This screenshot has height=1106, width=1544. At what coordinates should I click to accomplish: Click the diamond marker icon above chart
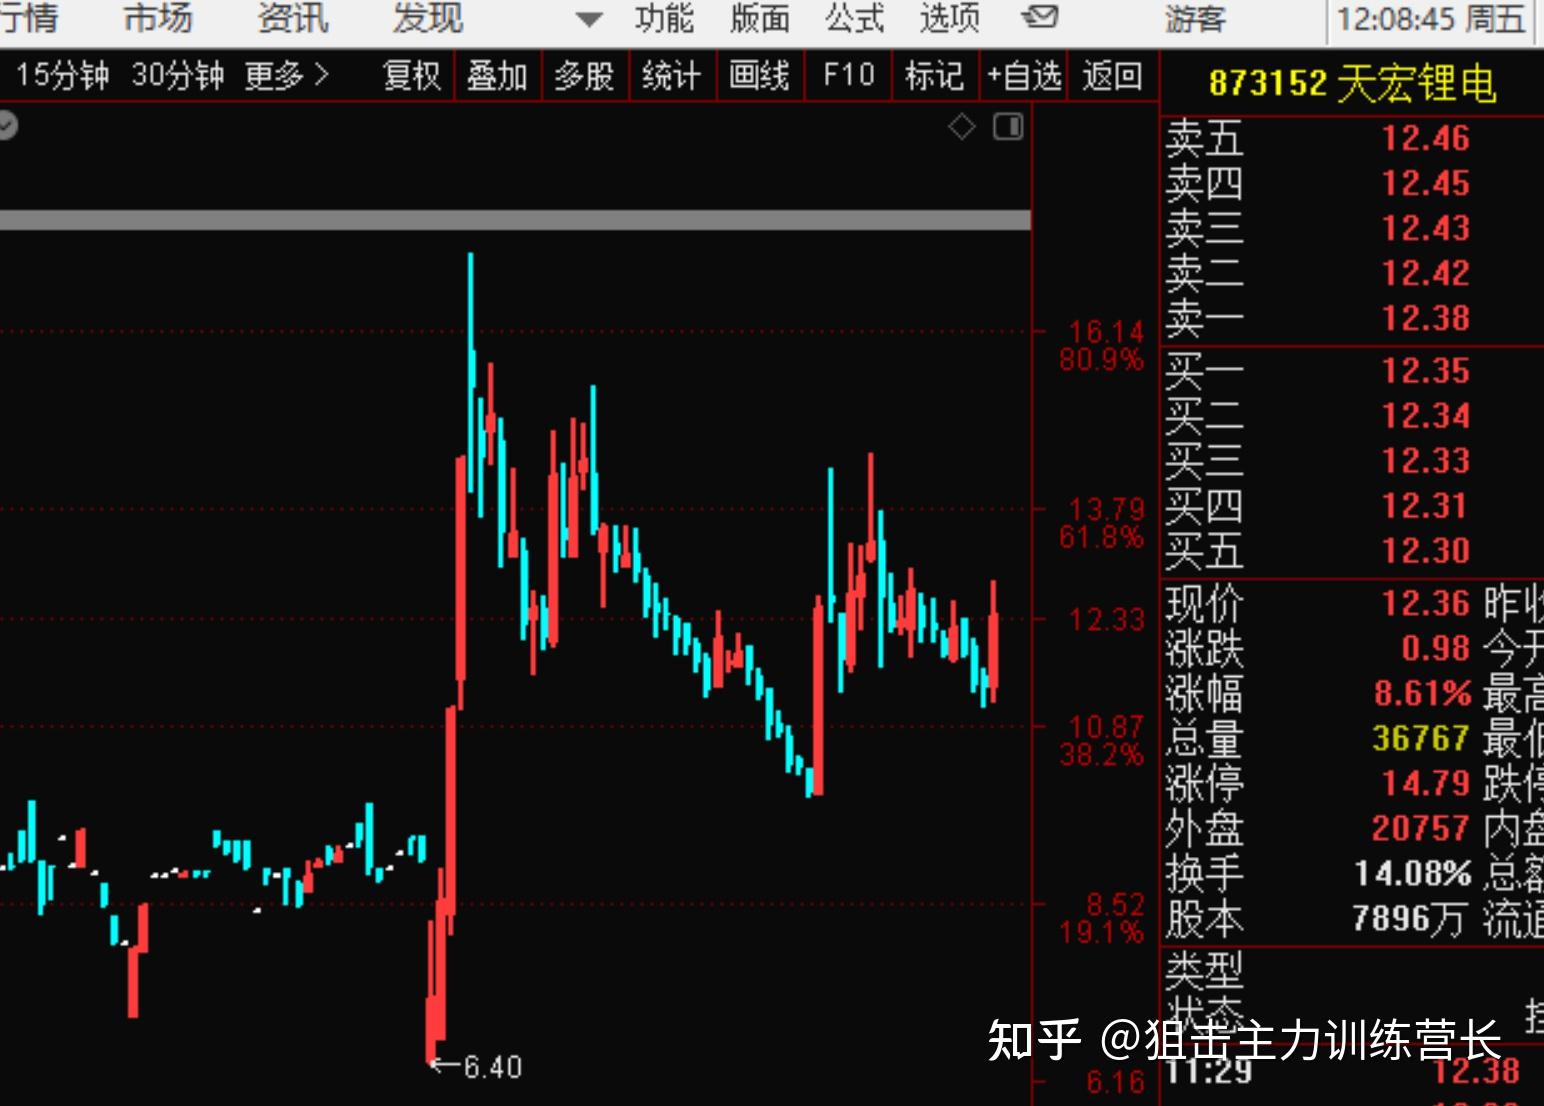pyautogui.click(x=961, y=127)
